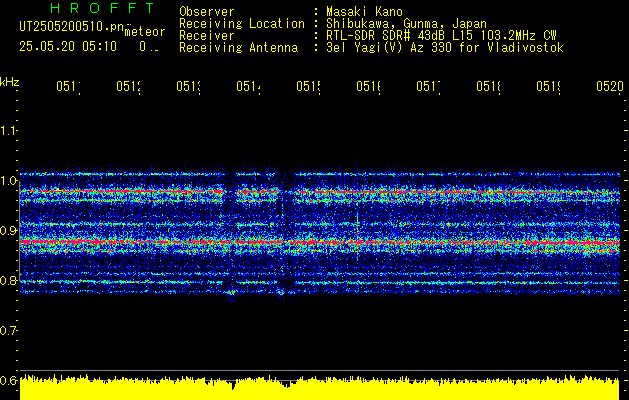Click the 0519 time marker
629x400 pixels.
point(548,86)
